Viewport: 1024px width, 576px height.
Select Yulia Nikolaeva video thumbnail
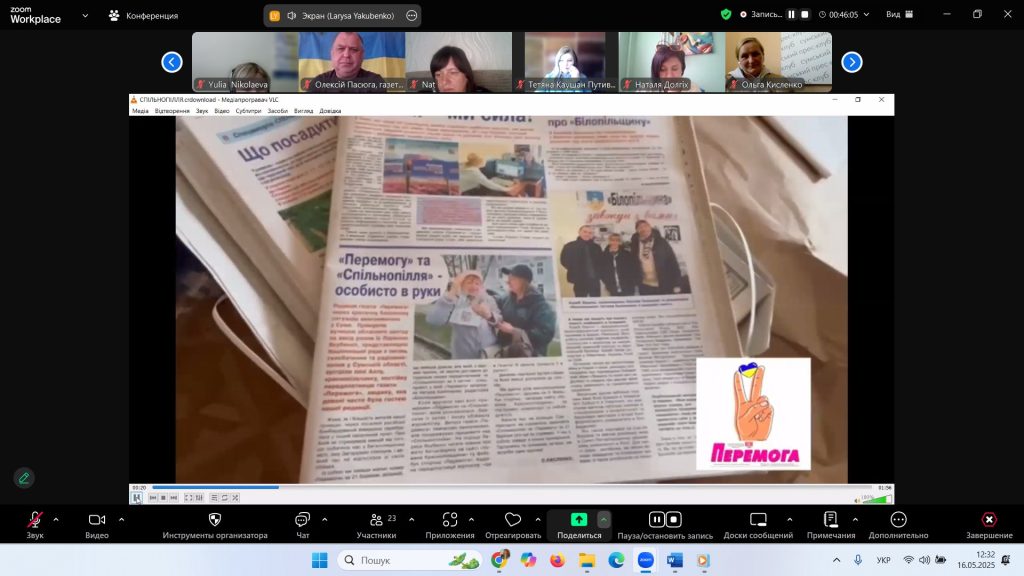click(x=245, y=62)
